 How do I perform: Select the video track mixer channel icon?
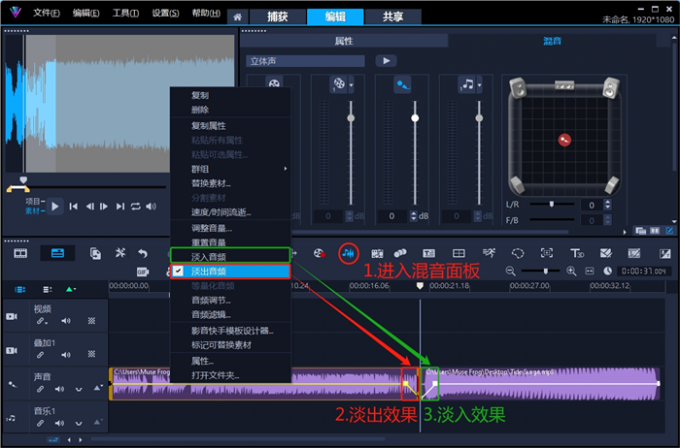click(274, 83)
